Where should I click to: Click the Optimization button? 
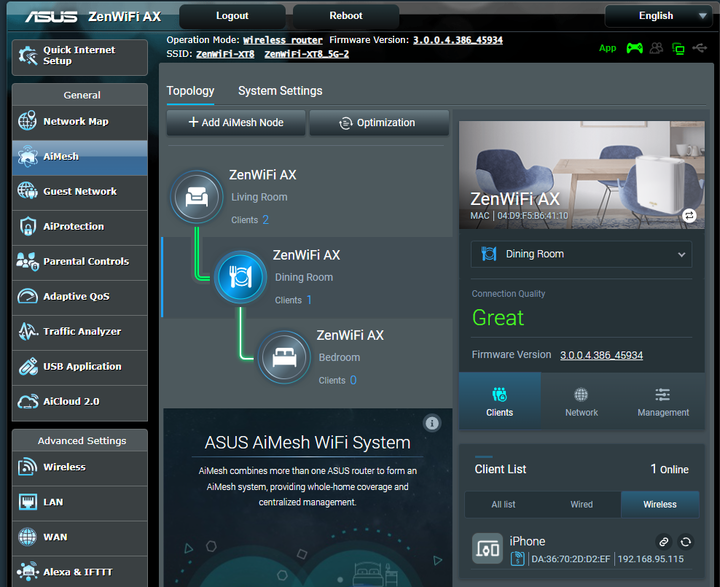tap(379, 123)
